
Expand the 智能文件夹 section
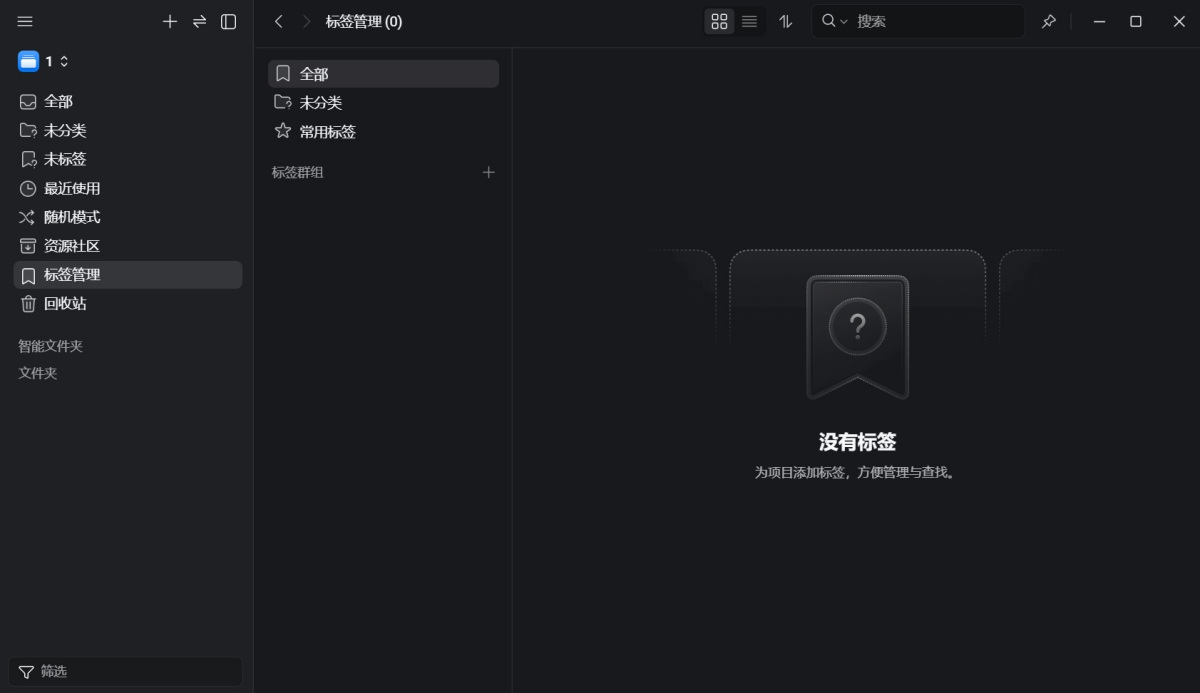click(x=50, y=346)
